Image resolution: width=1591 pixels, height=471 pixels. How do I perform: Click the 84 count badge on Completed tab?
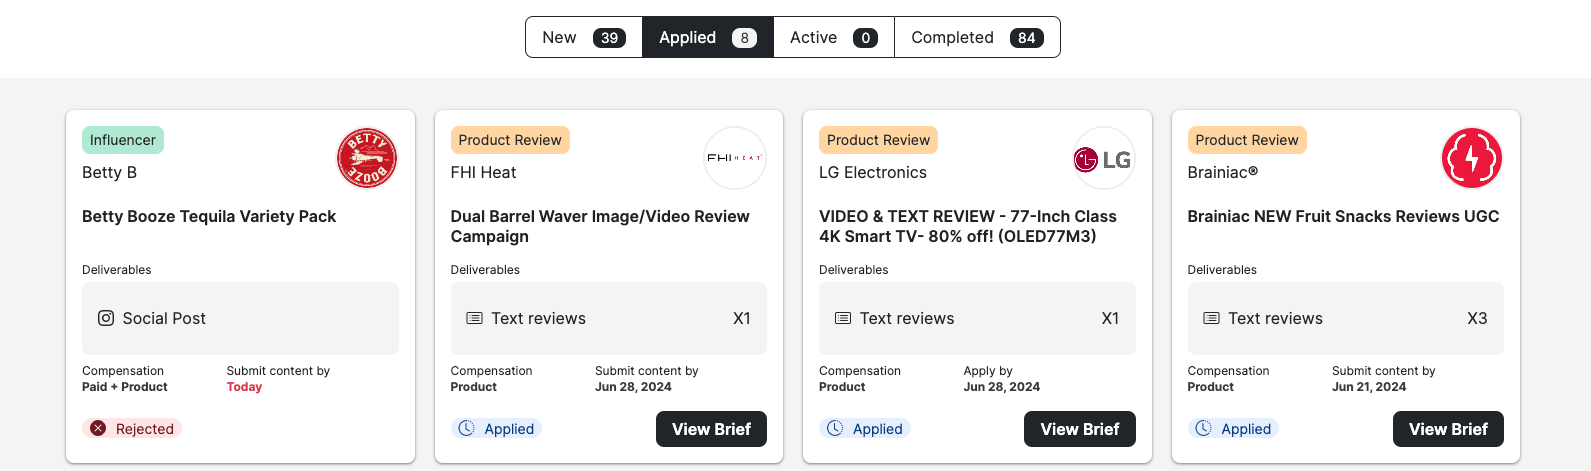click(1027, 38)
